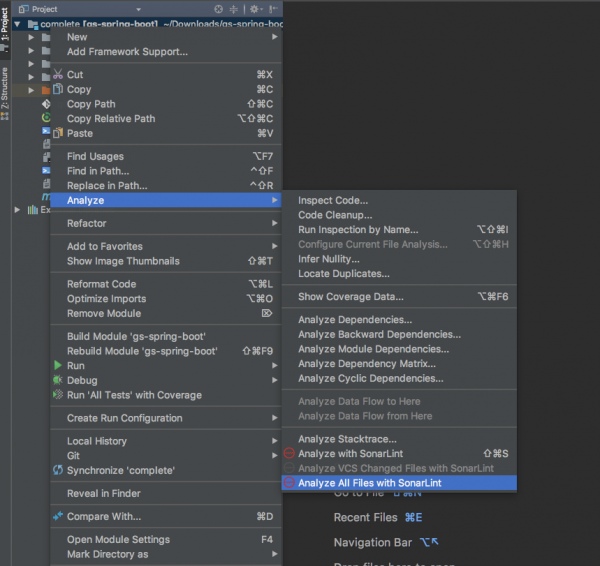Click the hide panel icon in Project toolbar
The height and width of the screenshot is (566, 600).
[x=273, y=9]
